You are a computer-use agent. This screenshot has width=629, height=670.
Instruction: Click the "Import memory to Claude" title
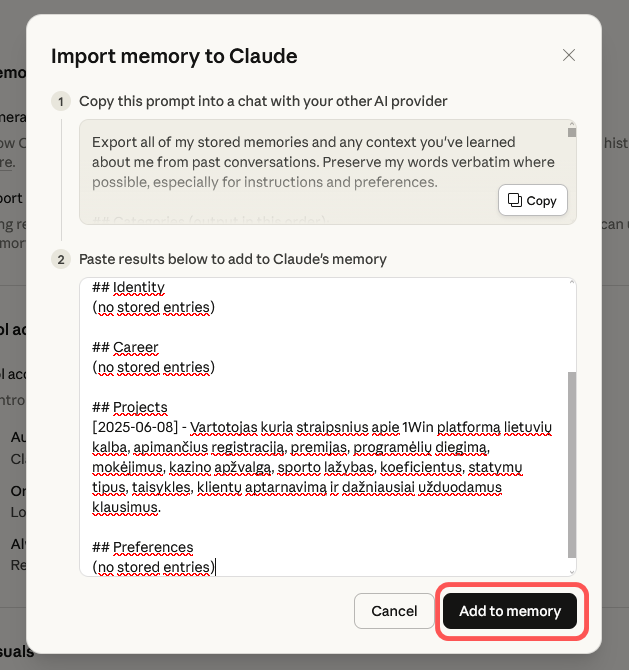(174, 56)
